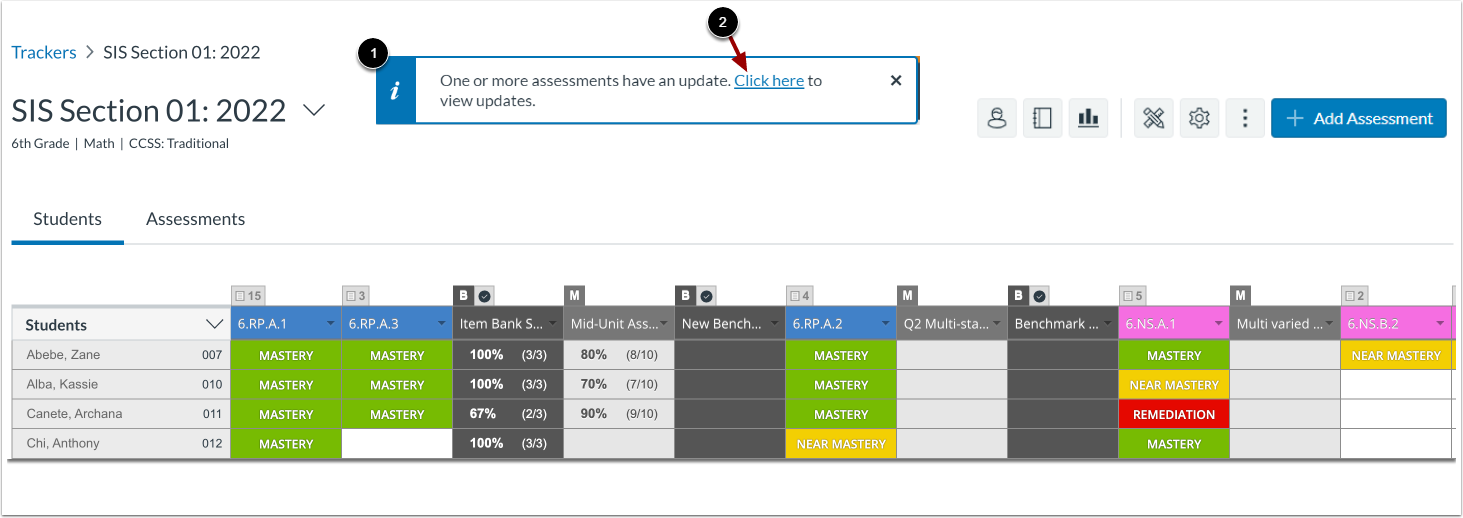
Task: Open the 6.RP.A.3 column dropdown arrow
Action: click(441, 324)
